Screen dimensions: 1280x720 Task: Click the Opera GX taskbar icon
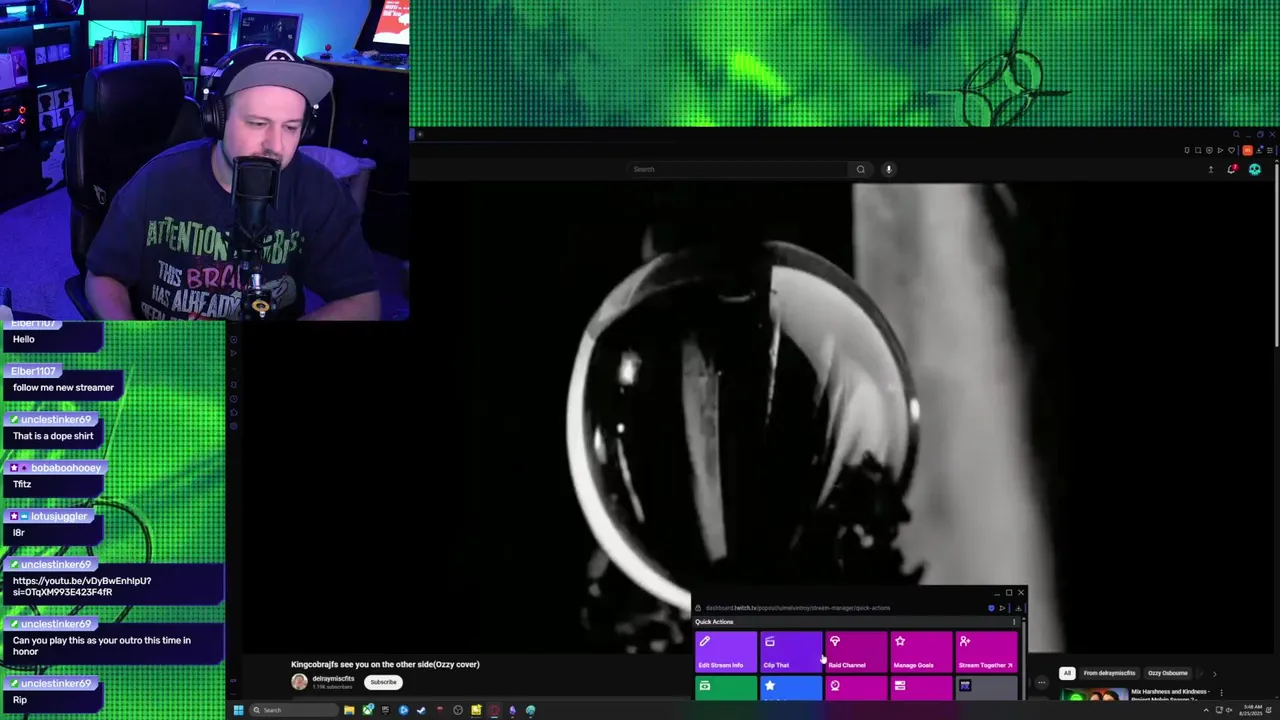(x=494, y=710)
